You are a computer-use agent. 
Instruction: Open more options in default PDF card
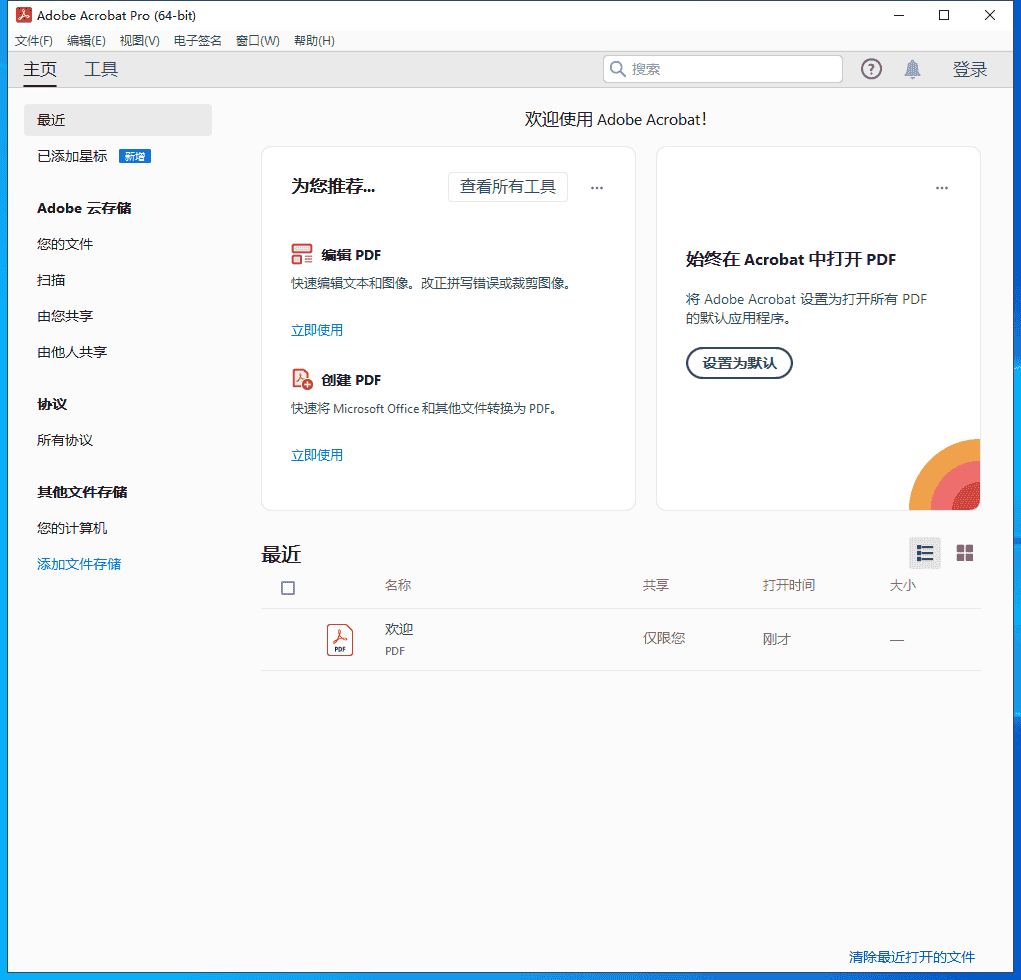click(941, 188)
